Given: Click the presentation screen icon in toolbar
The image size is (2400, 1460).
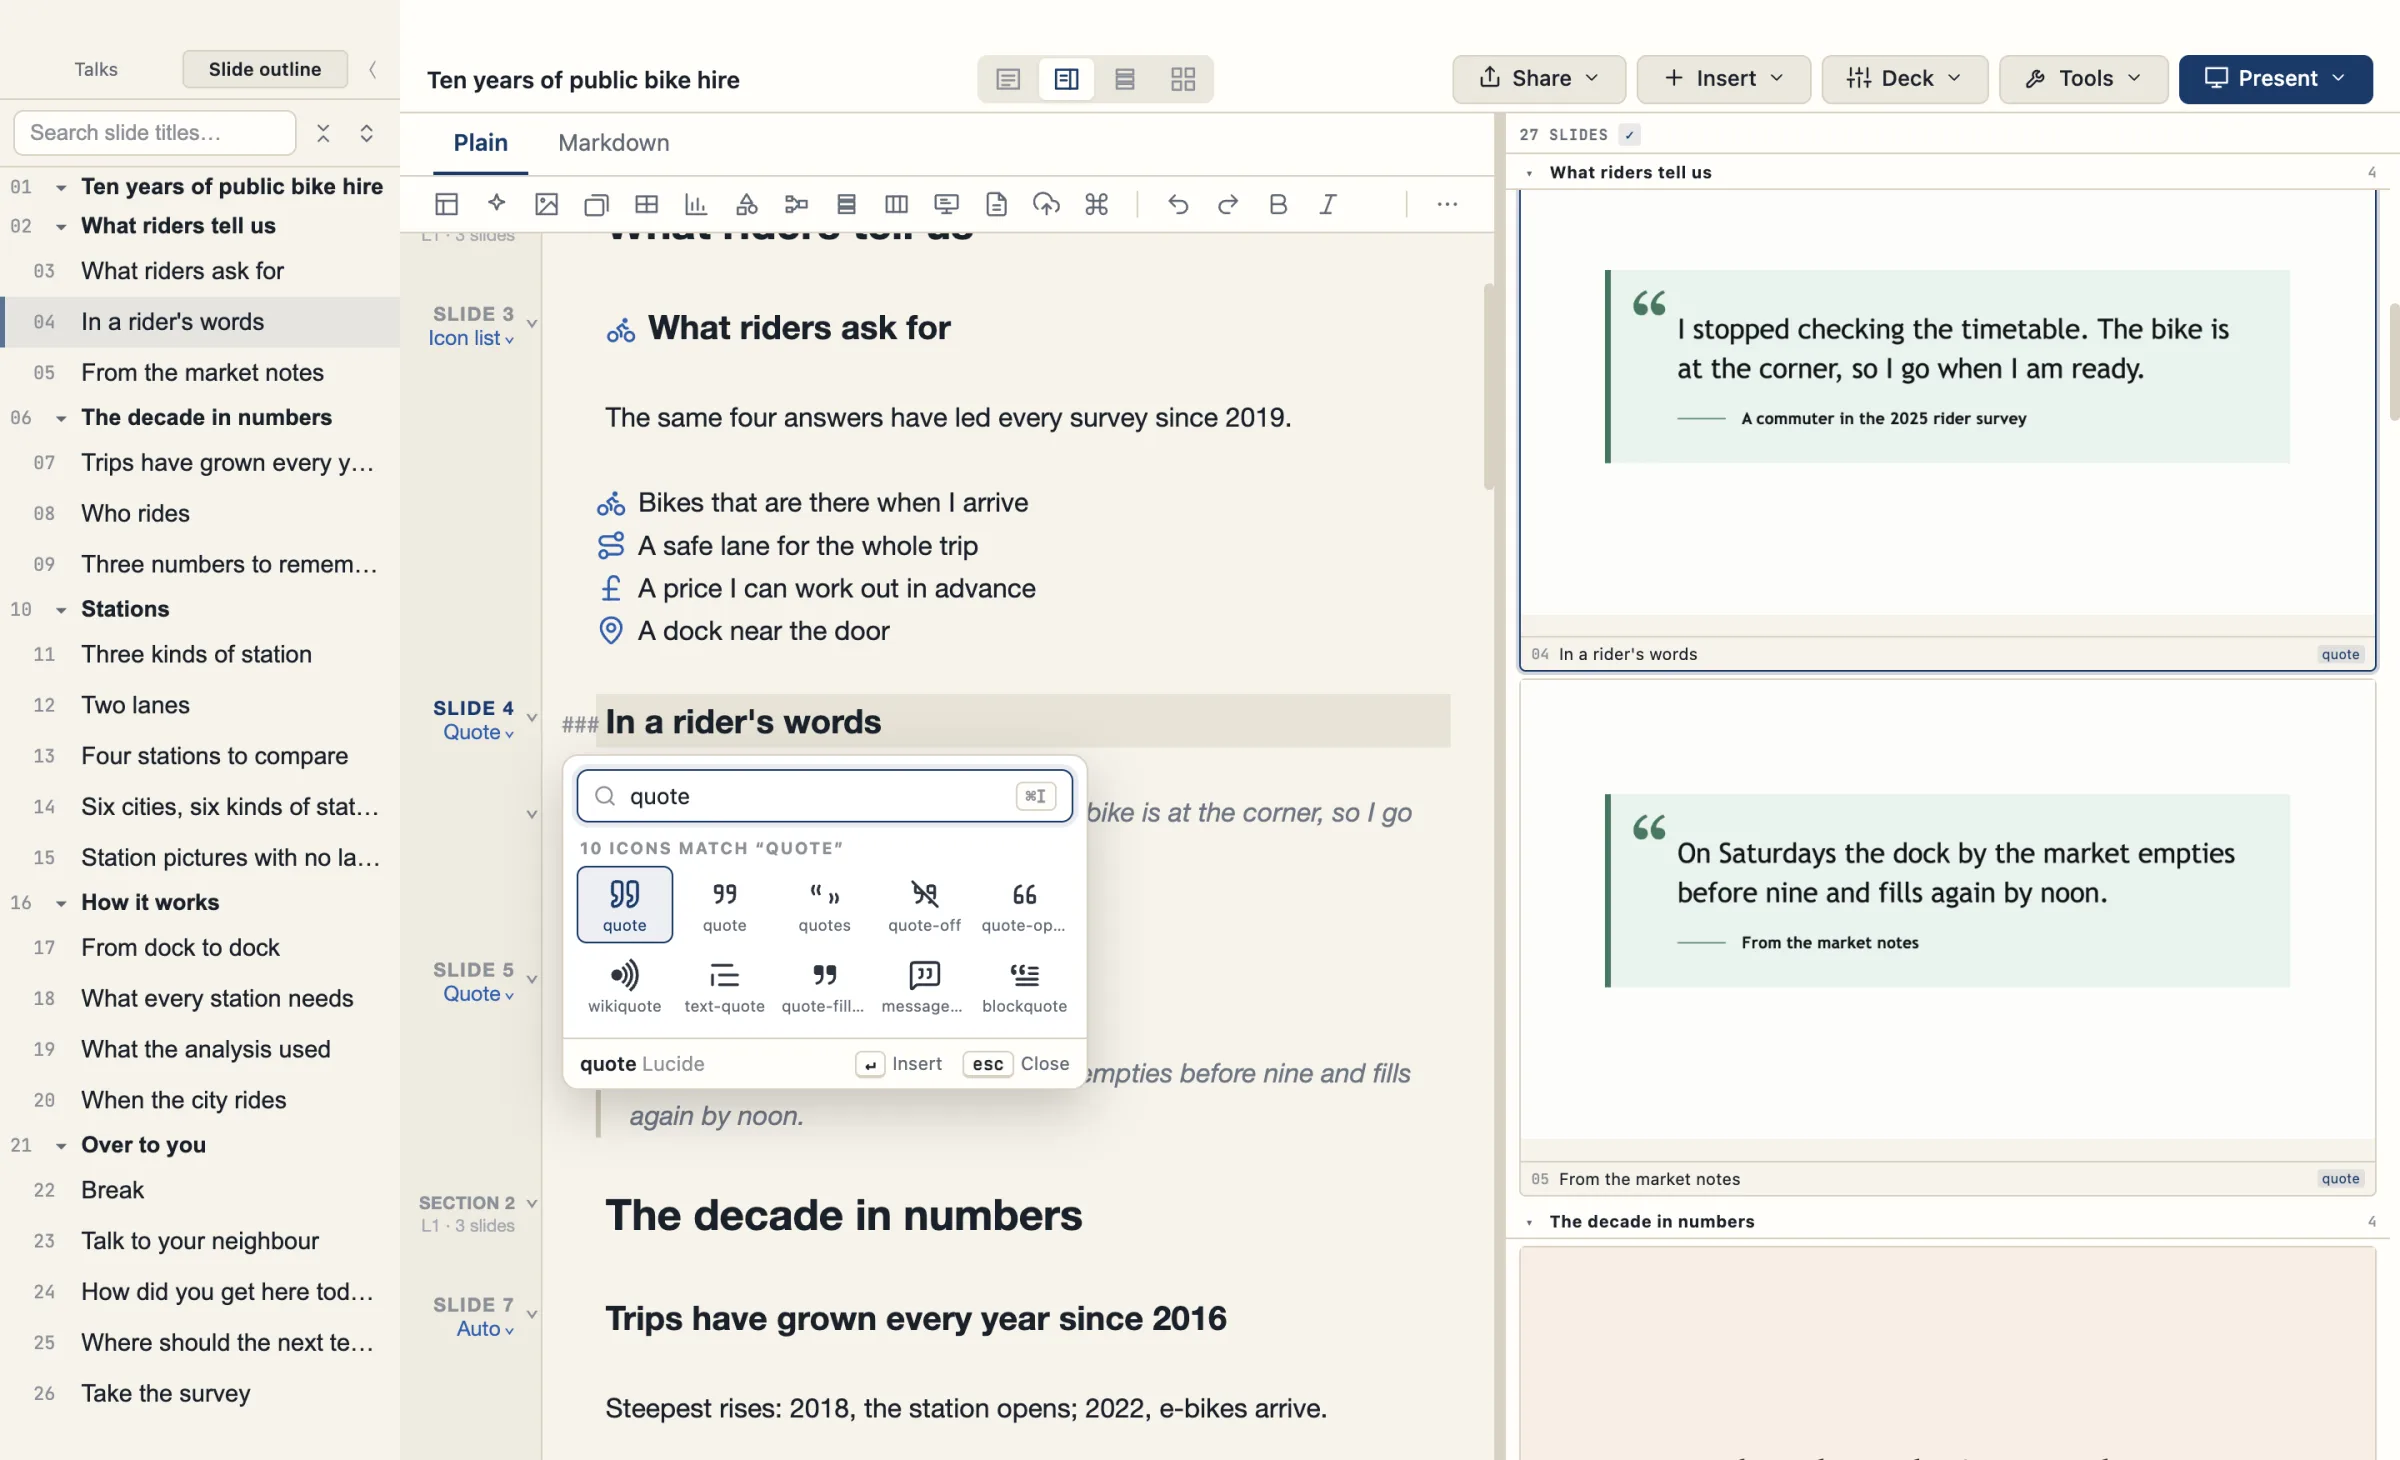Looking at the screenshot, I should 946,204.
